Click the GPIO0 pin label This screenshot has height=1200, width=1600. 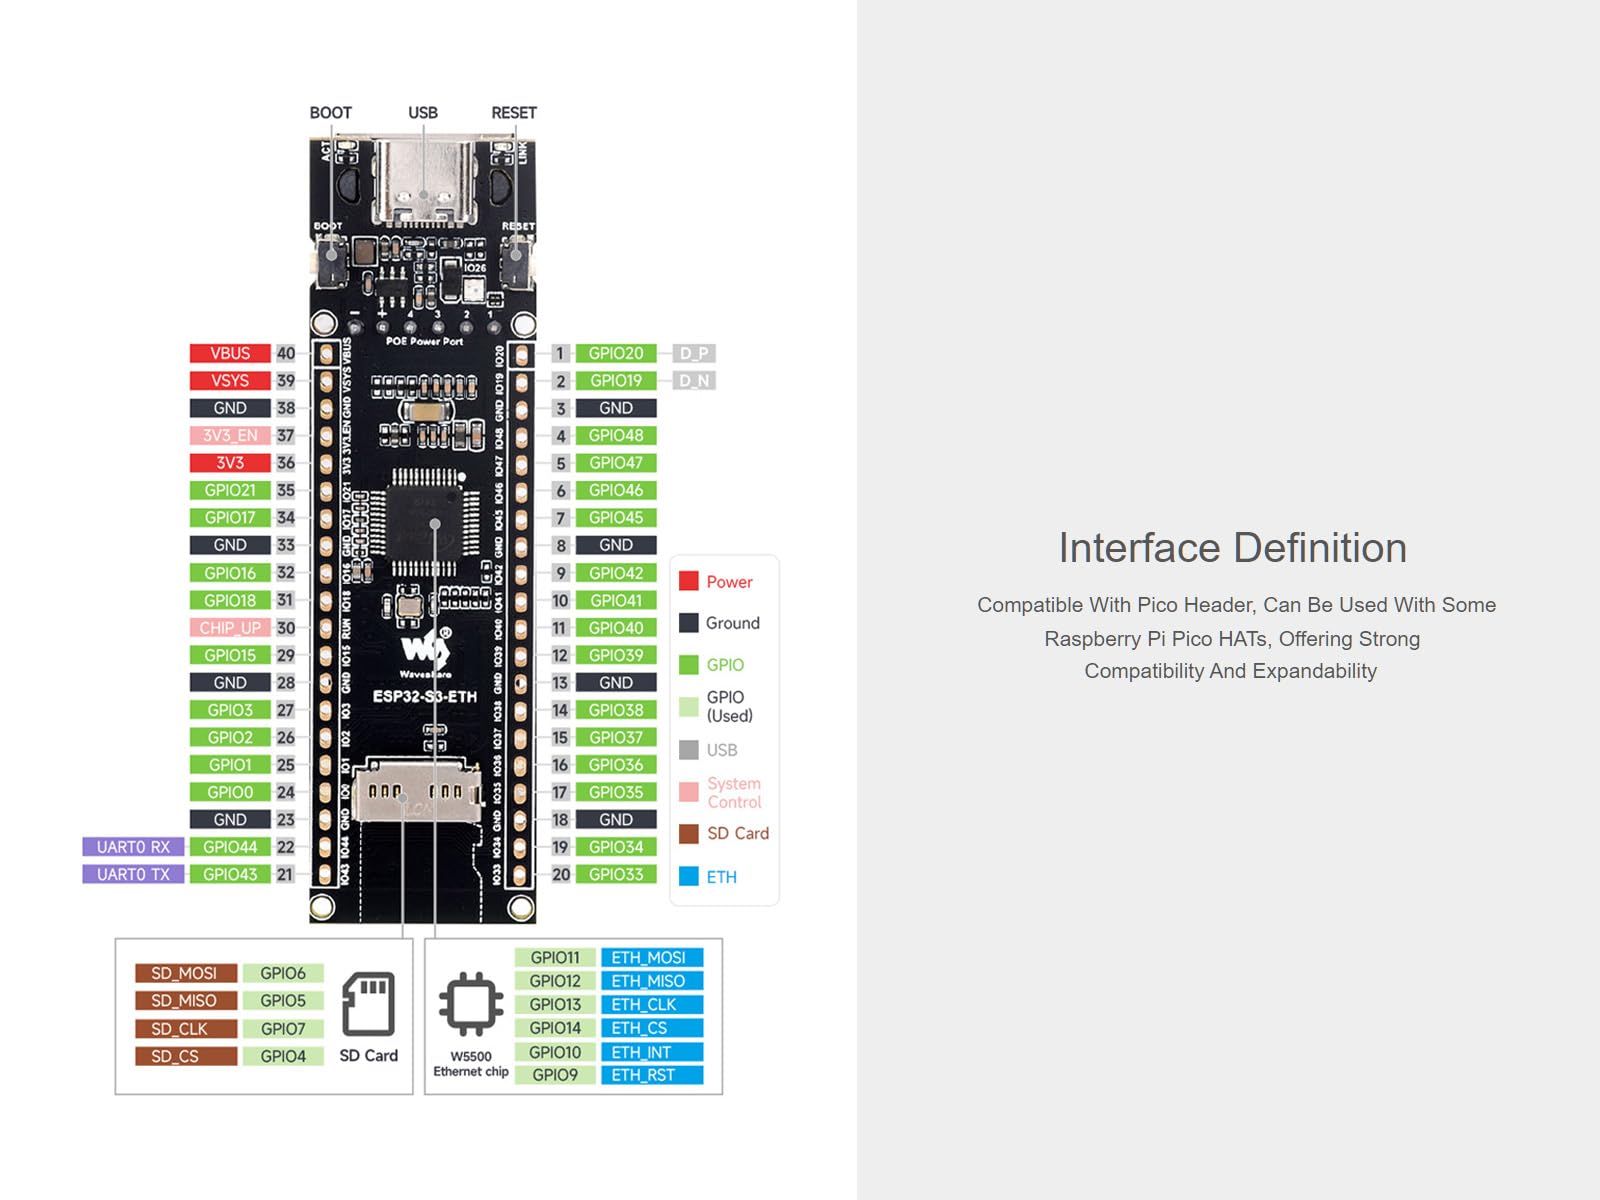pyautogui.click(x=230, y=792)
